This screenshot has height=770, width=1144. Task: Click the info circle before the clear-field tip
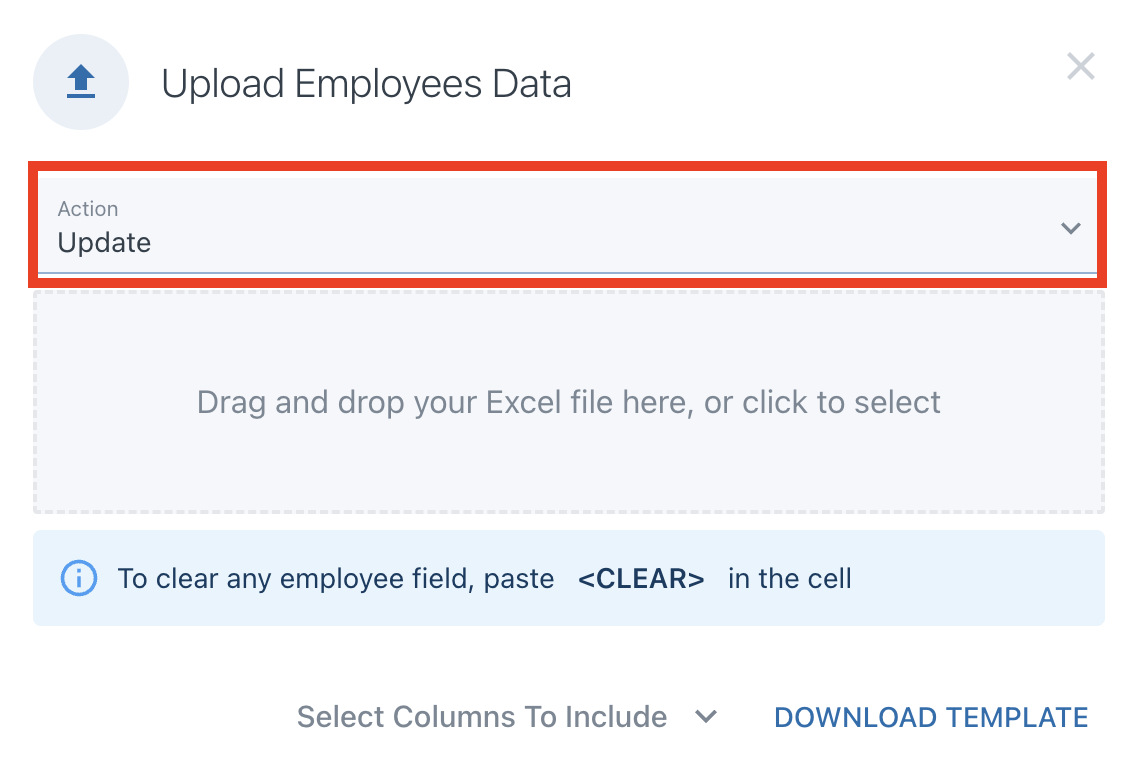point(78,578)
